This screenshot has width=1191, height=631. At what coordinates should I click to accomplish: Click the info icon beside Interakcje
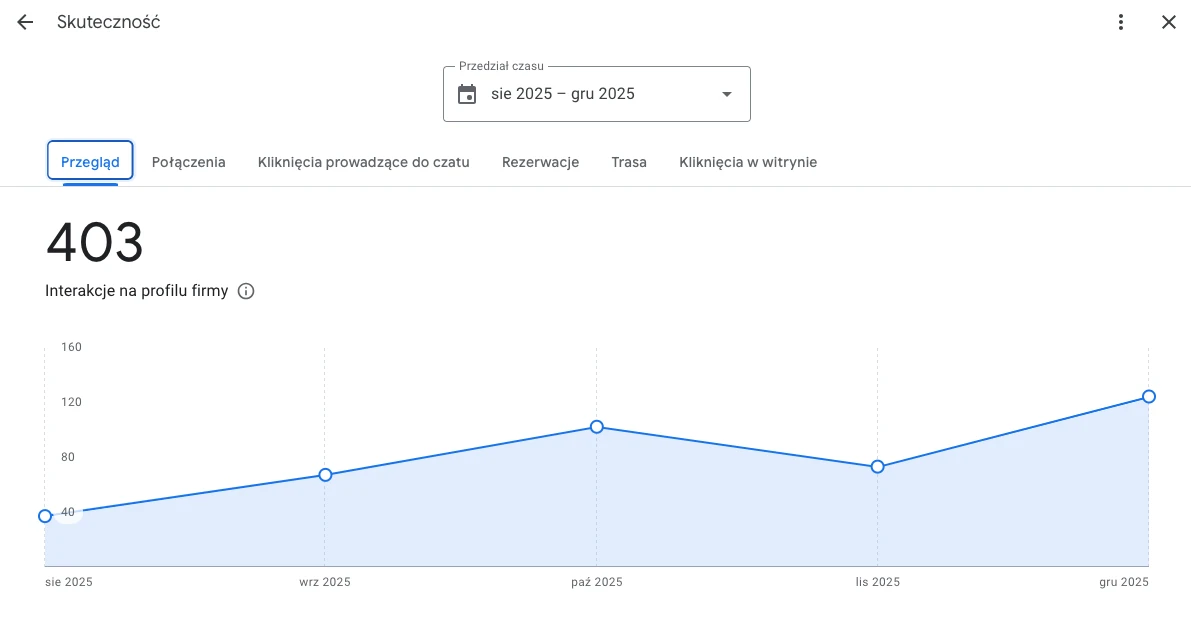click(246, 291)
